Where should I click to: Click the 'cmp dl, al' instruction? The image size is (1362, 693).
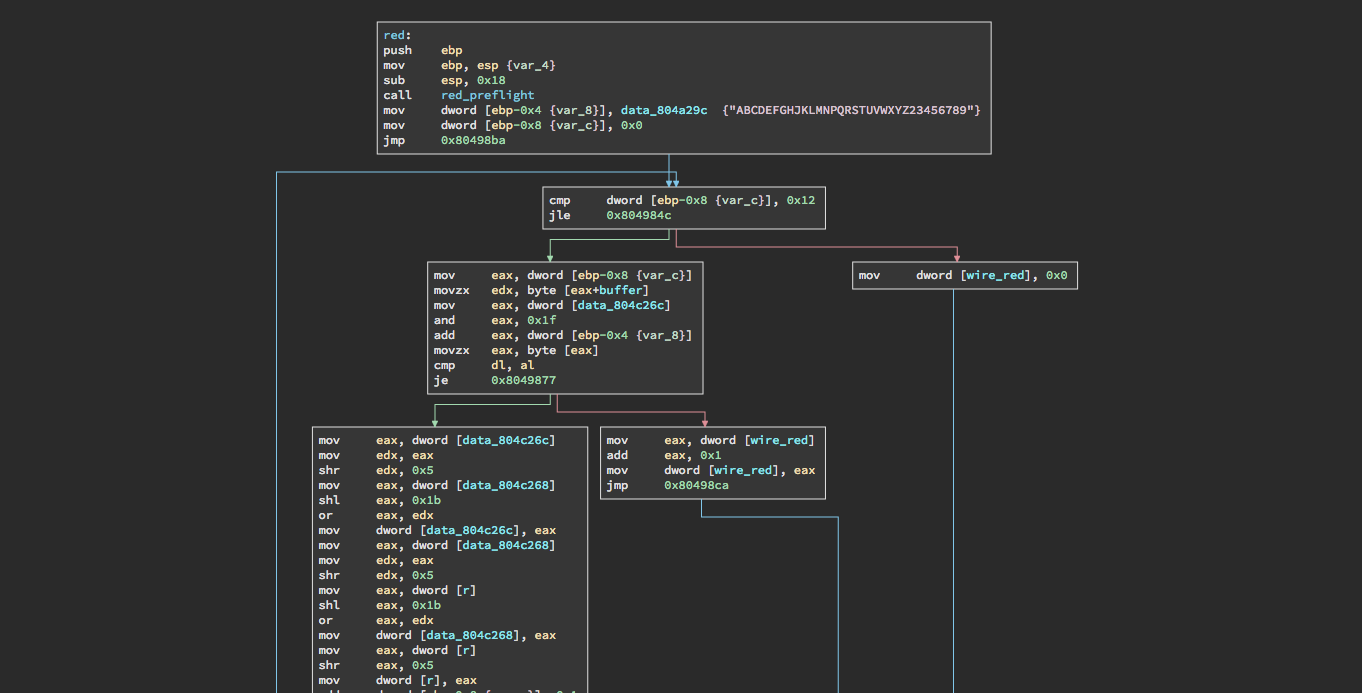pyautogui.click(x=484, y=365)
